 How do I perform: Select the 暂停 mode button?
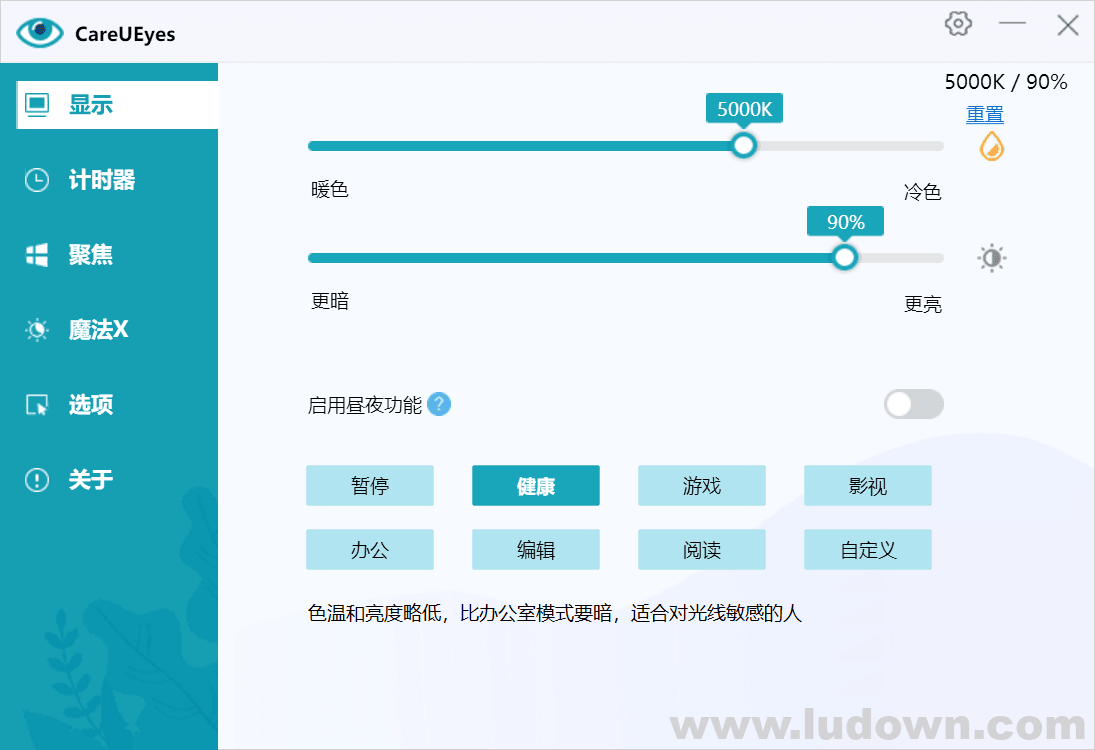click(x=369, y=485)
